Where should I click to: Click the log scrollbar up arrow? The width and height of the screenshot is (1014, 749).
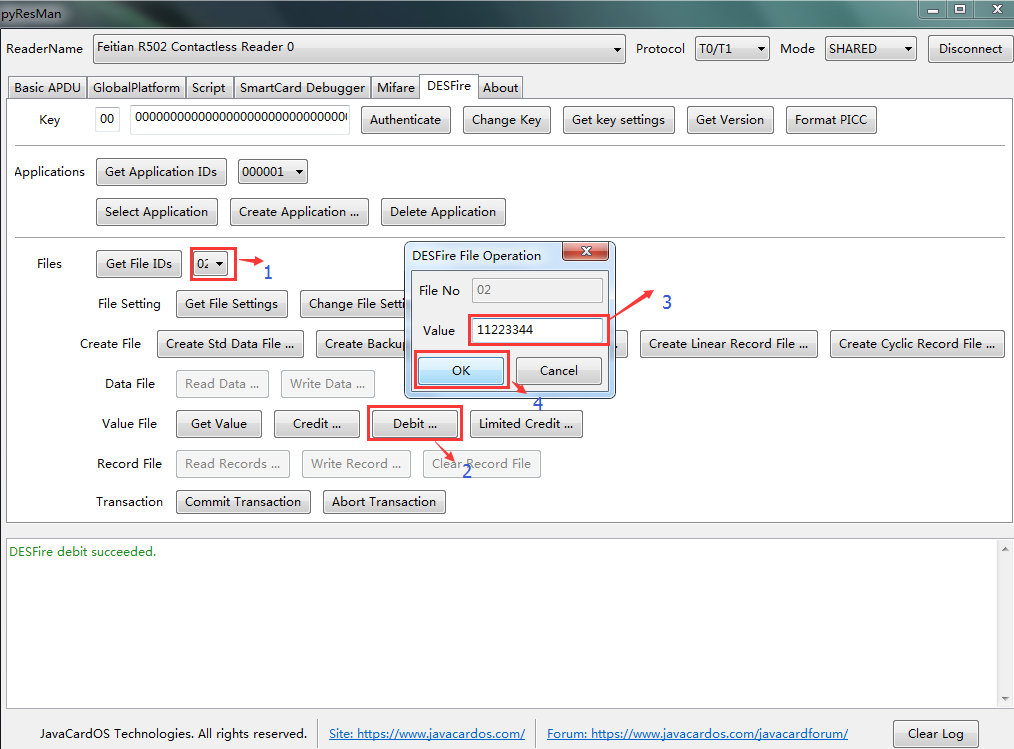1005,548
